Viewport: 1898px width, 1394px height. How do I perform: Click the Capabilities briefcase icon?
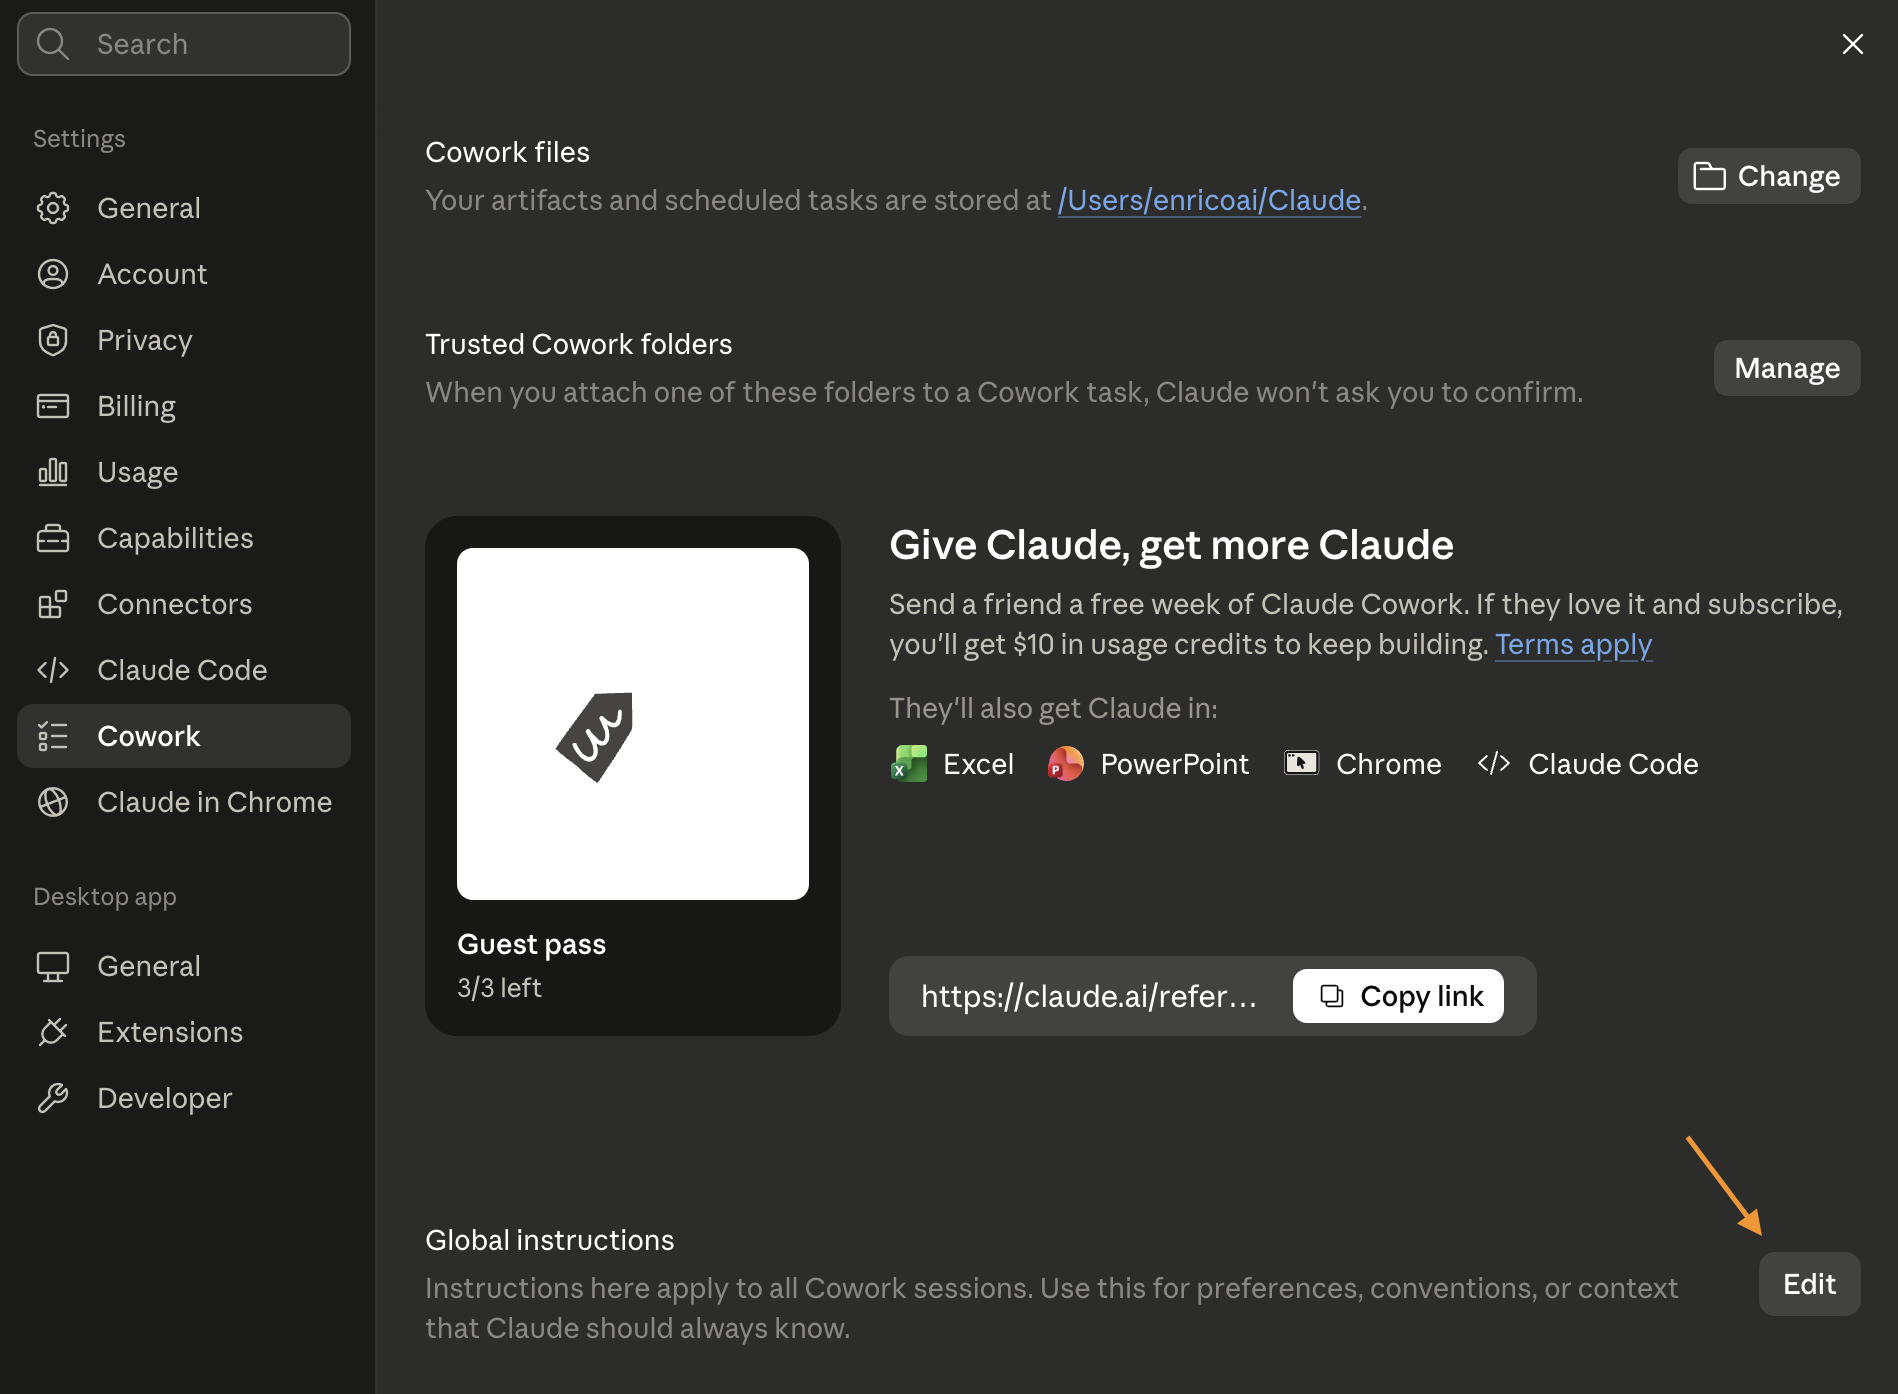pos(53,538)
